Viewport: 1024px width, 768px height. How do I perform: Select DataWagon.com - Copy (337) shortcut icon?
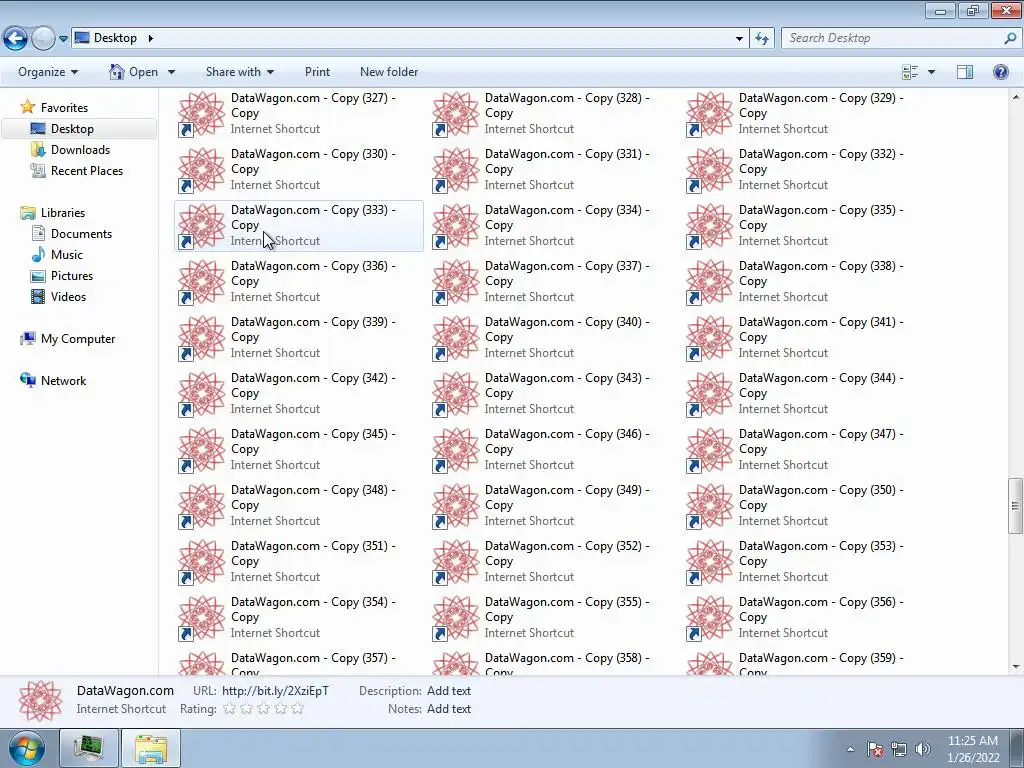click(x=456, y=282)
